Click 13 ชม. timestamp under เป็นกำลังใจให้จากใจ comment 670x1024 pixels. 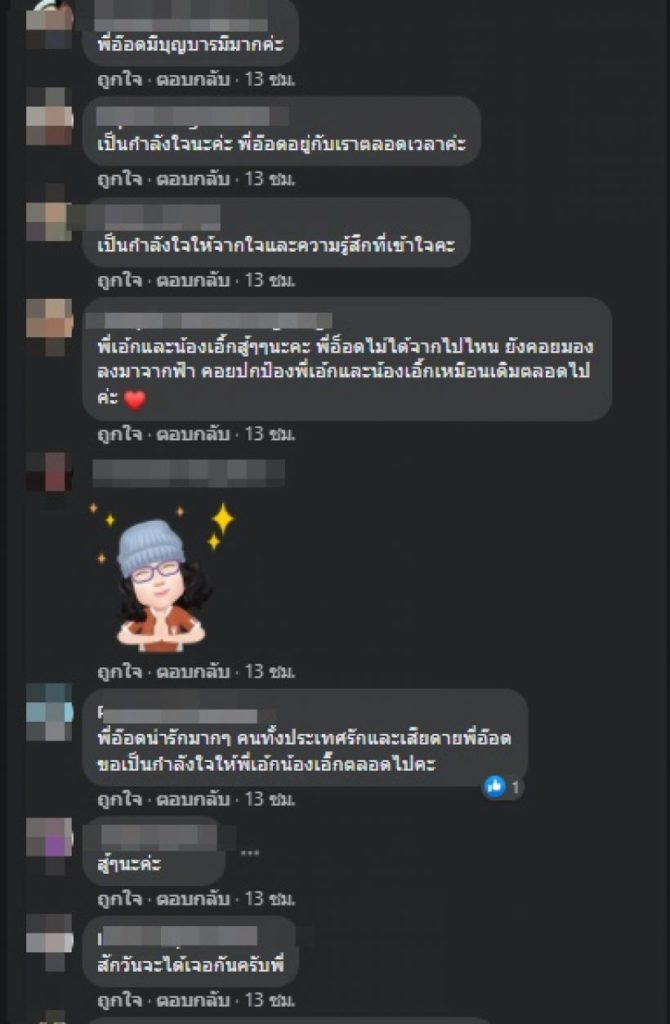270,280
